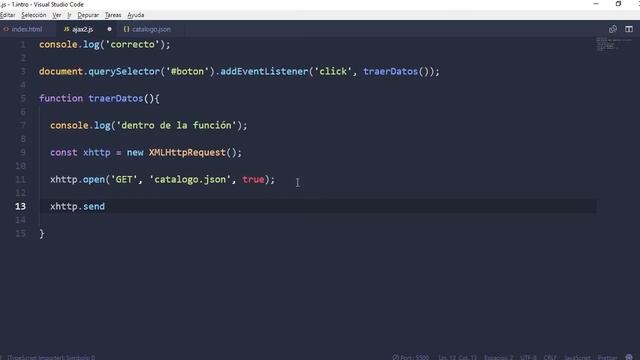This screenshot has height=360, width=640.
Task: Click the Espacios indentation setting in status bar
Action: 498,357
